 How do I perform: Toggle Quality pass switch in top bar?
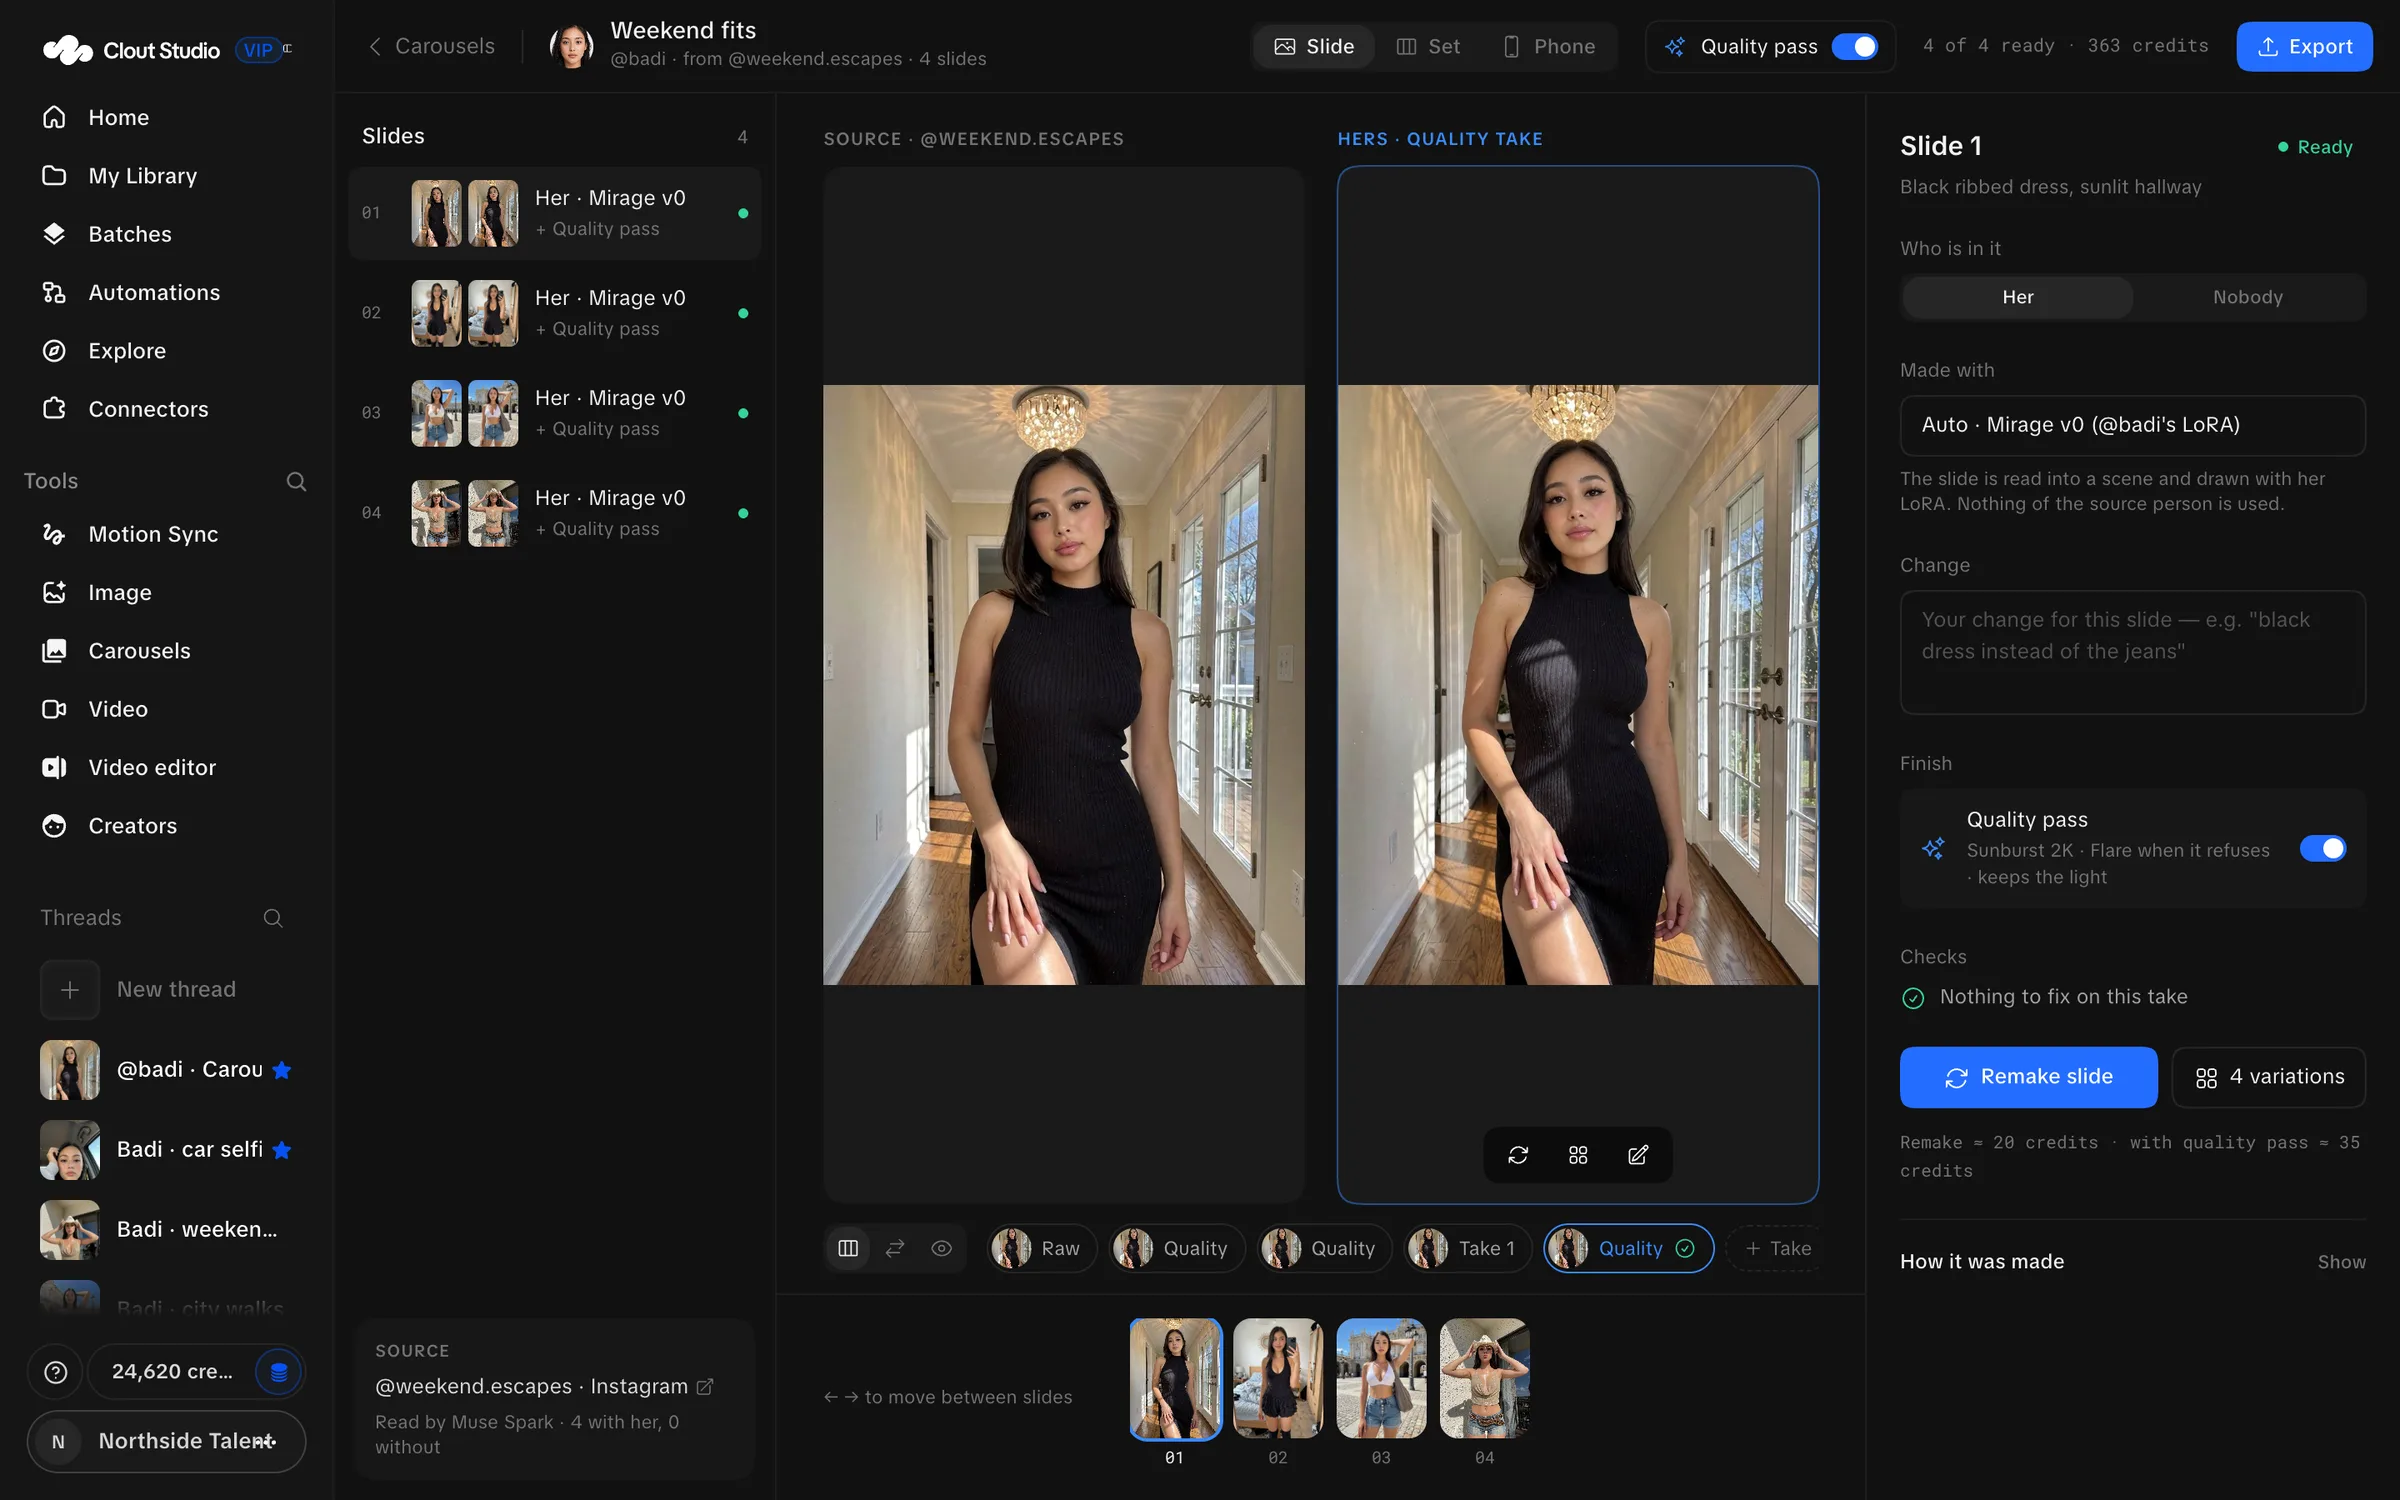tap(1855, 47)
